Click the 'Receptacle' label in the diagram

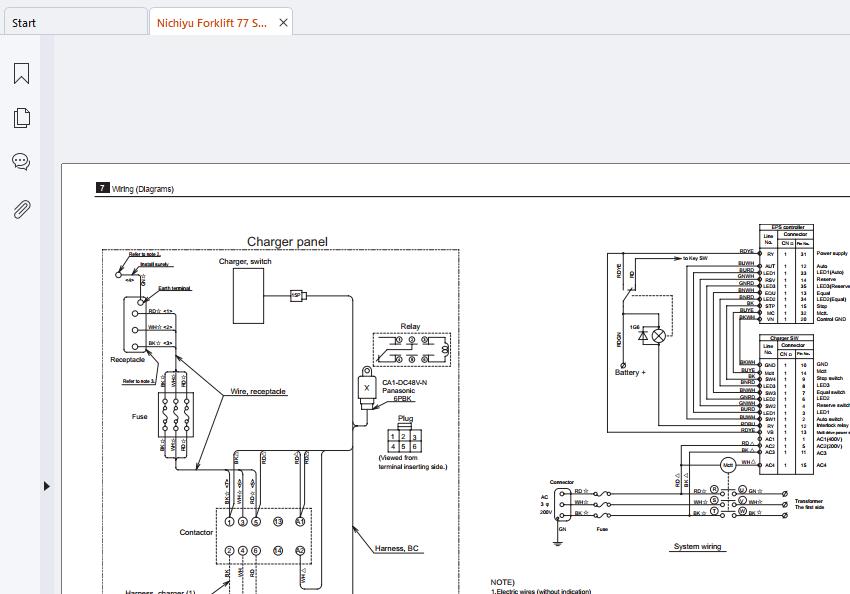[x=127, y=359]
